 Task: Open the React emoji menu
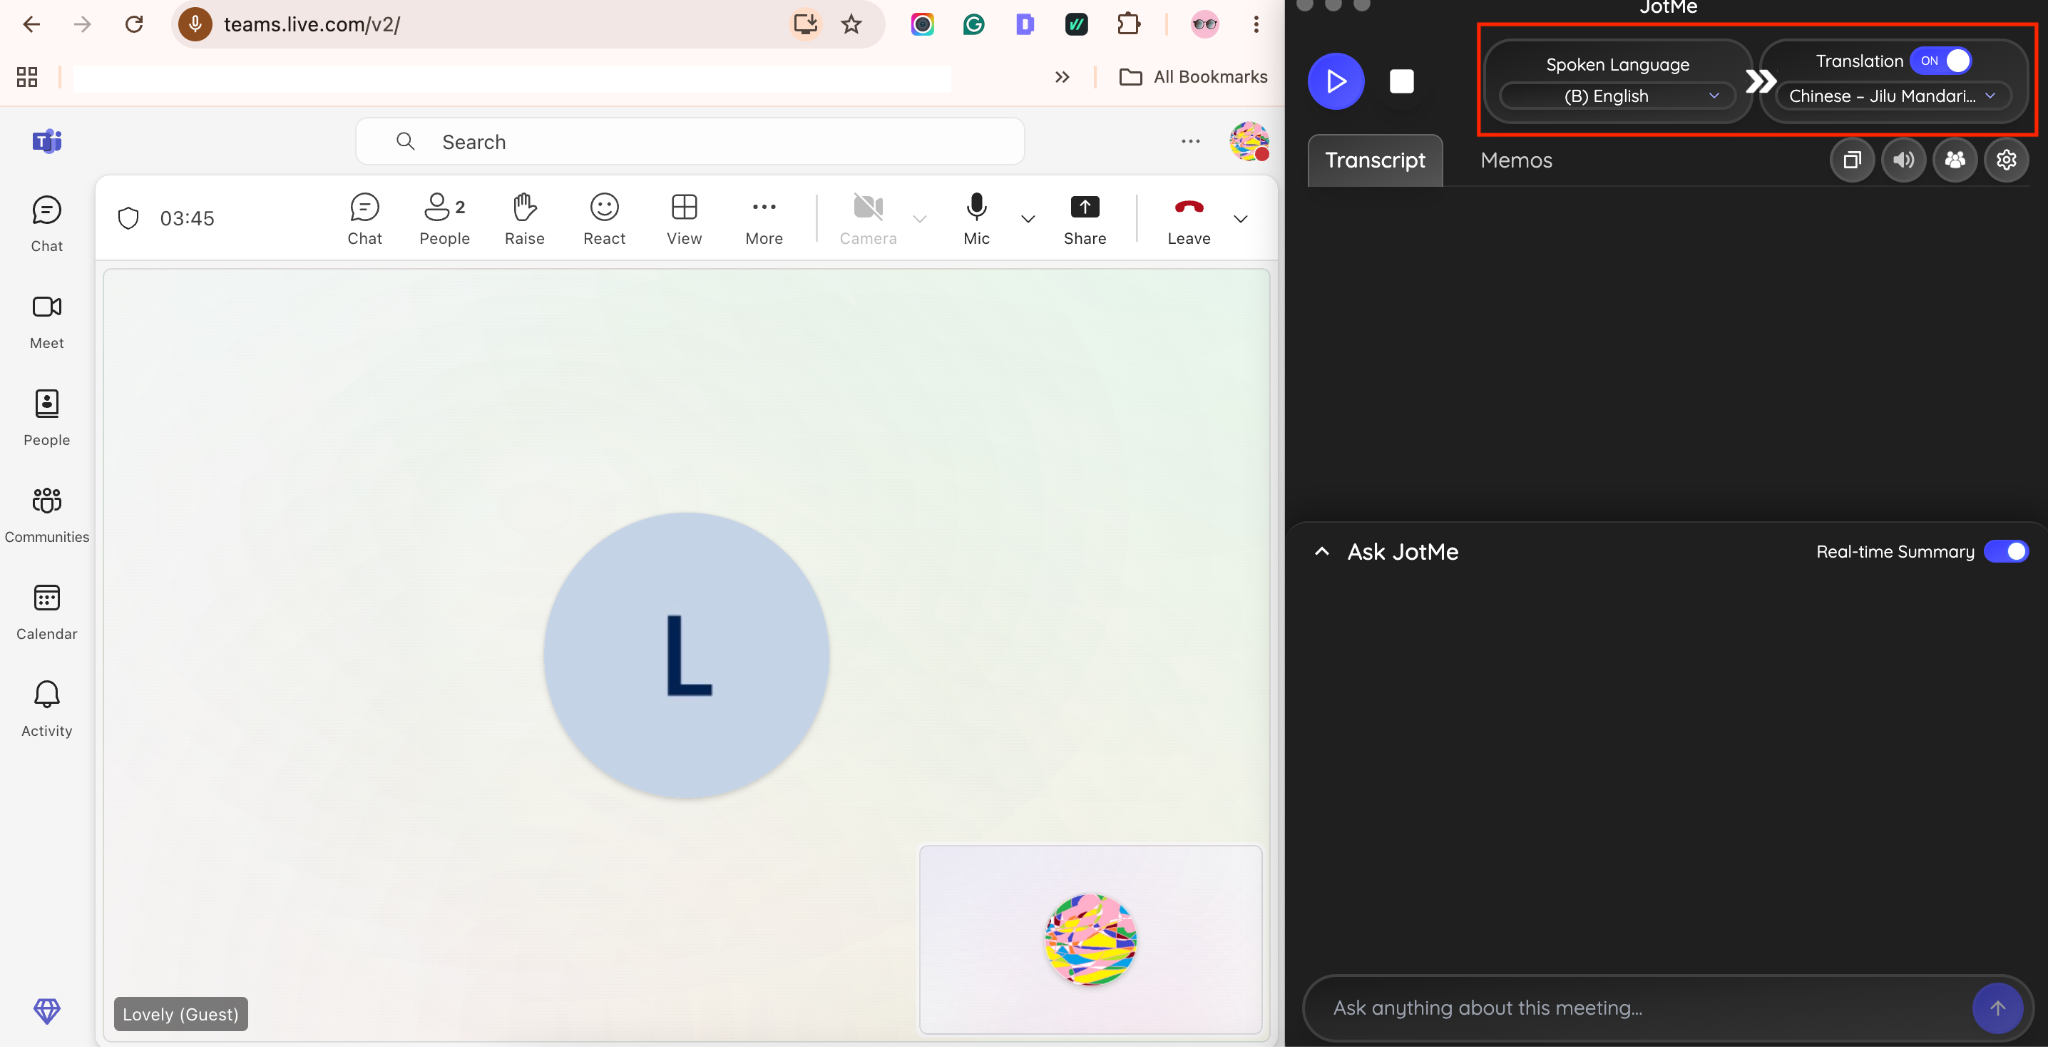(605, 219)
